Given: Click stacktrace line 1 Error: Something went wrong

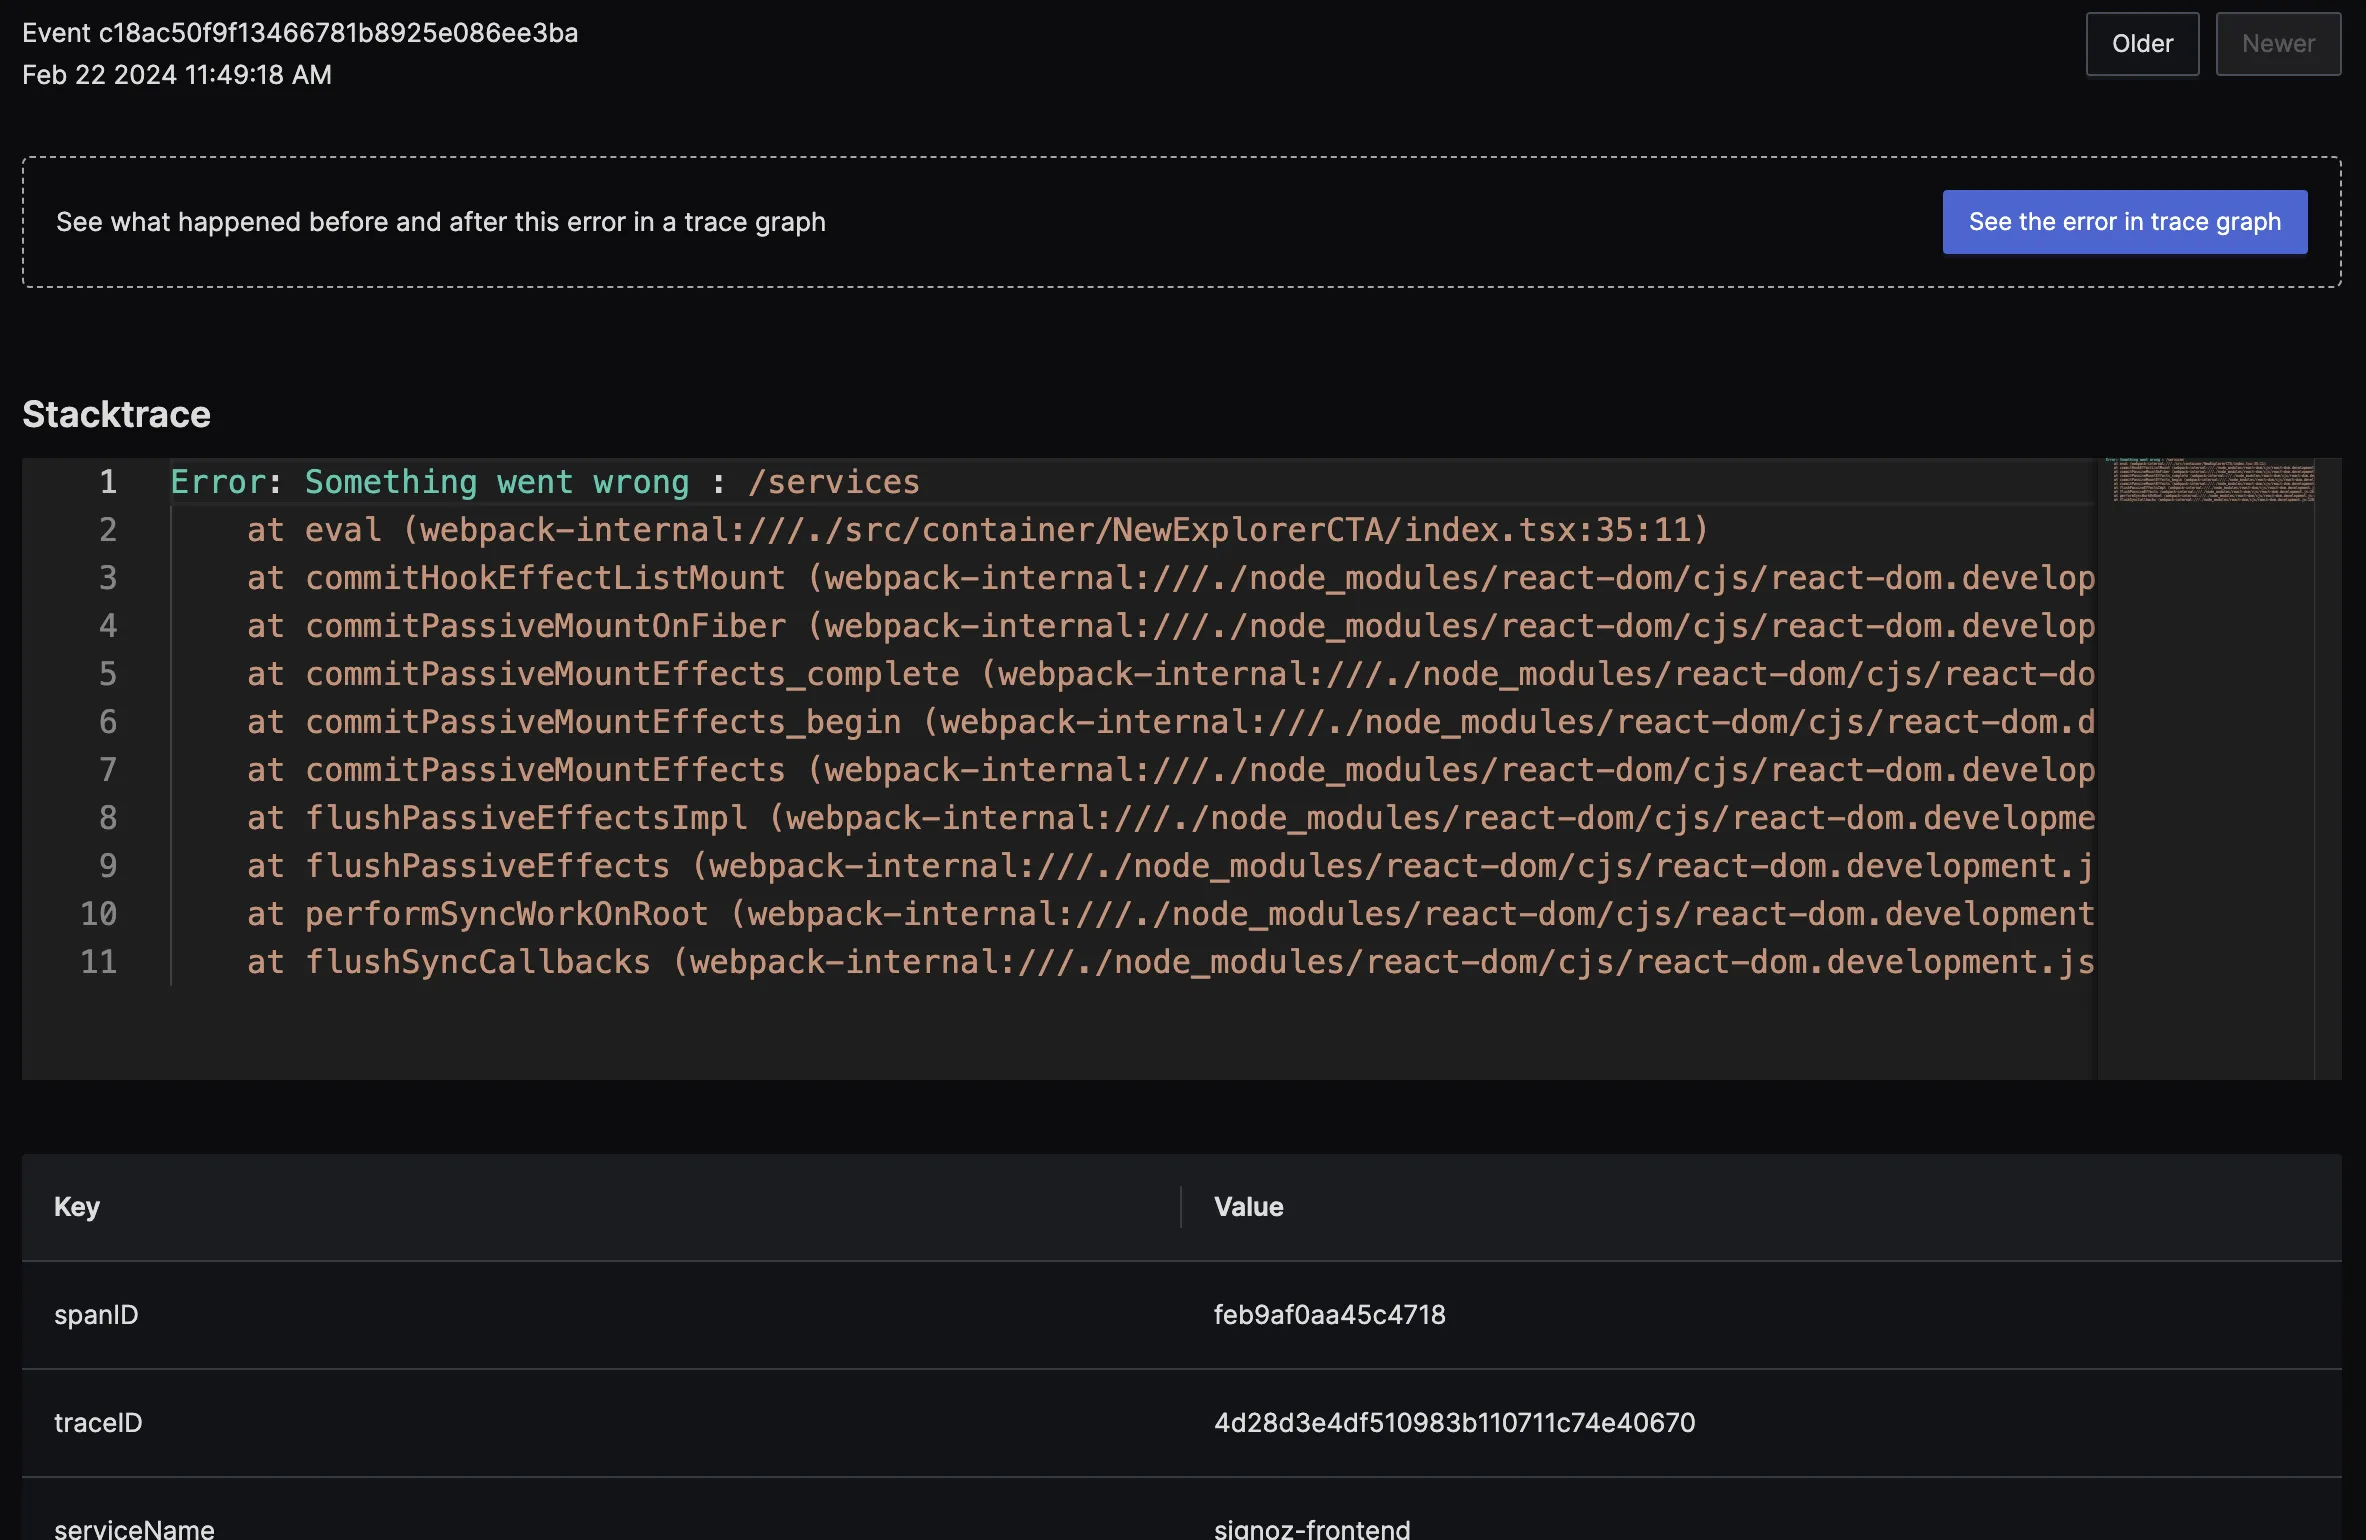Looking at the screenshot, I should tap(545, 482).
